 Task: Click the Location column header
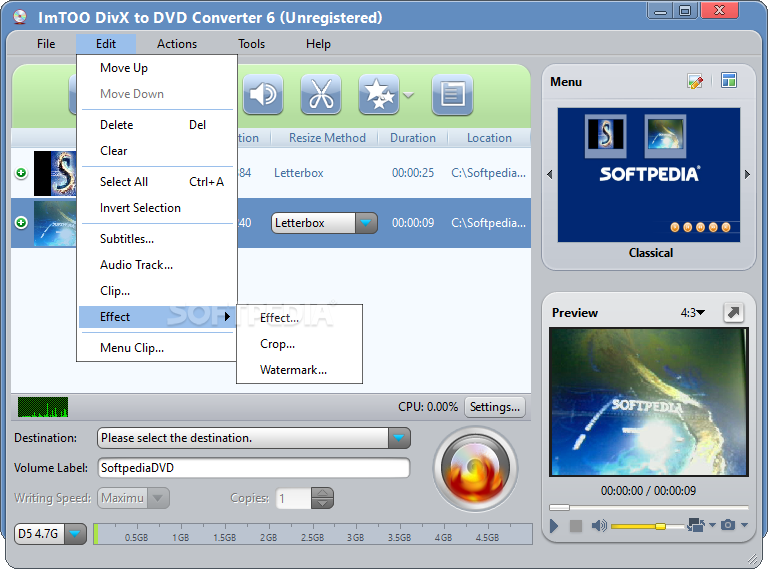pyautogui.click(x=489, y=138)
